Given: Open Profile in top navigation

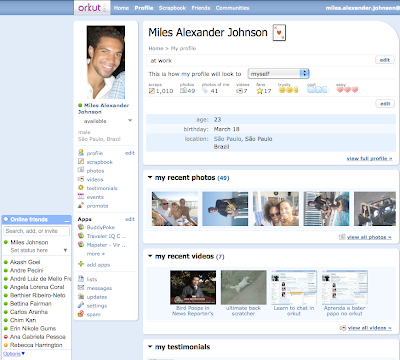Looking at the screenshot, I should (x=144, y=8).
